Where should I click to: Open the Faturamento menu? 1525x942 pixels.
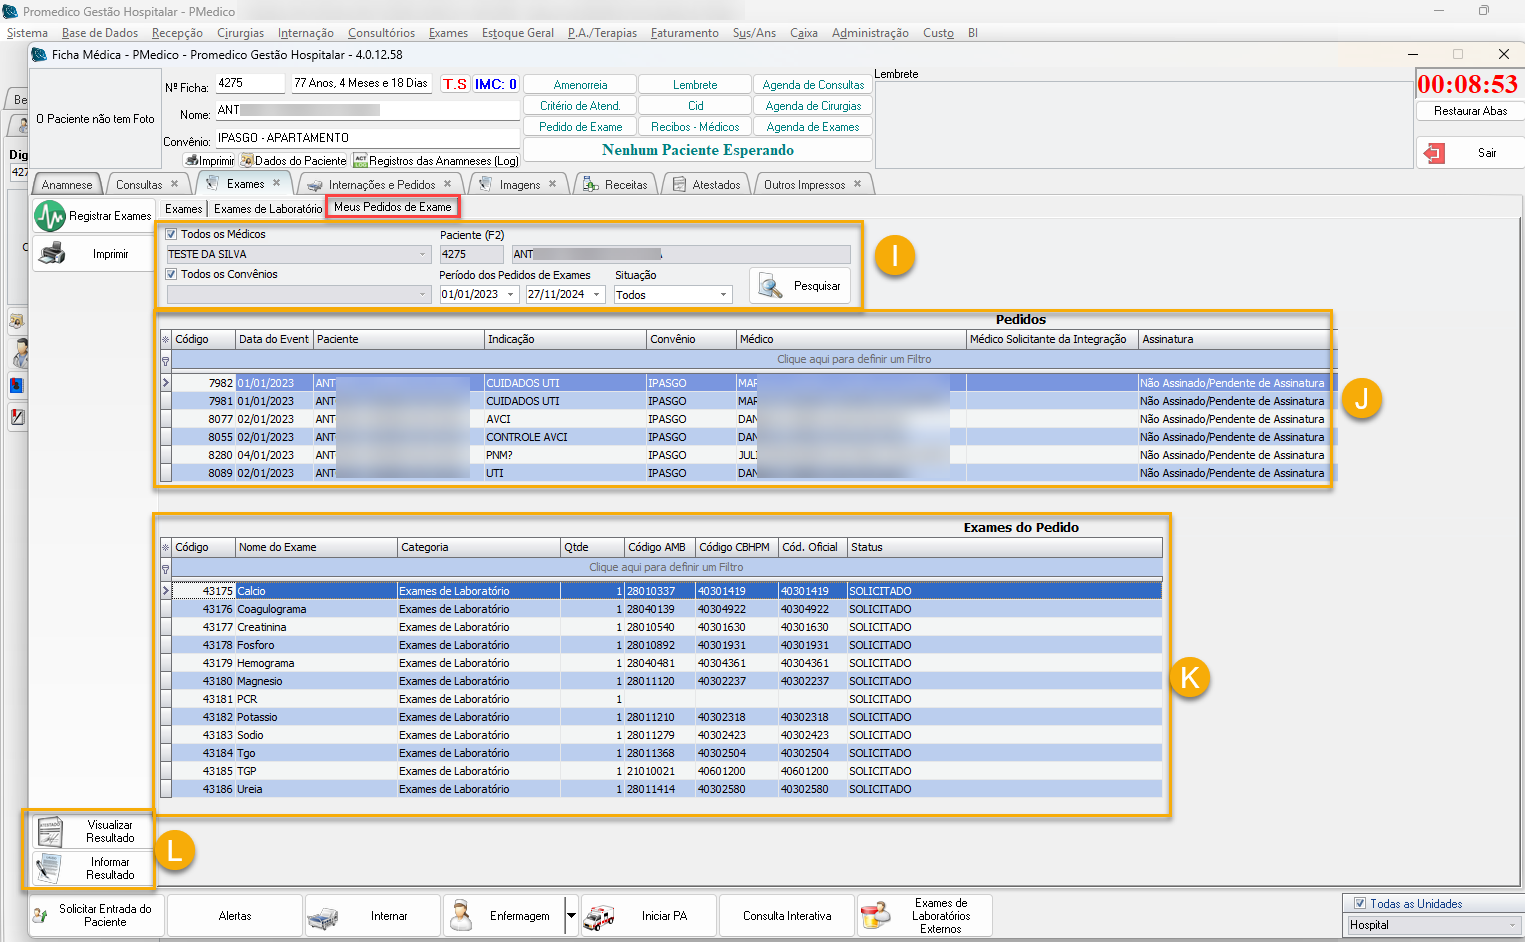tap(684, 33)
